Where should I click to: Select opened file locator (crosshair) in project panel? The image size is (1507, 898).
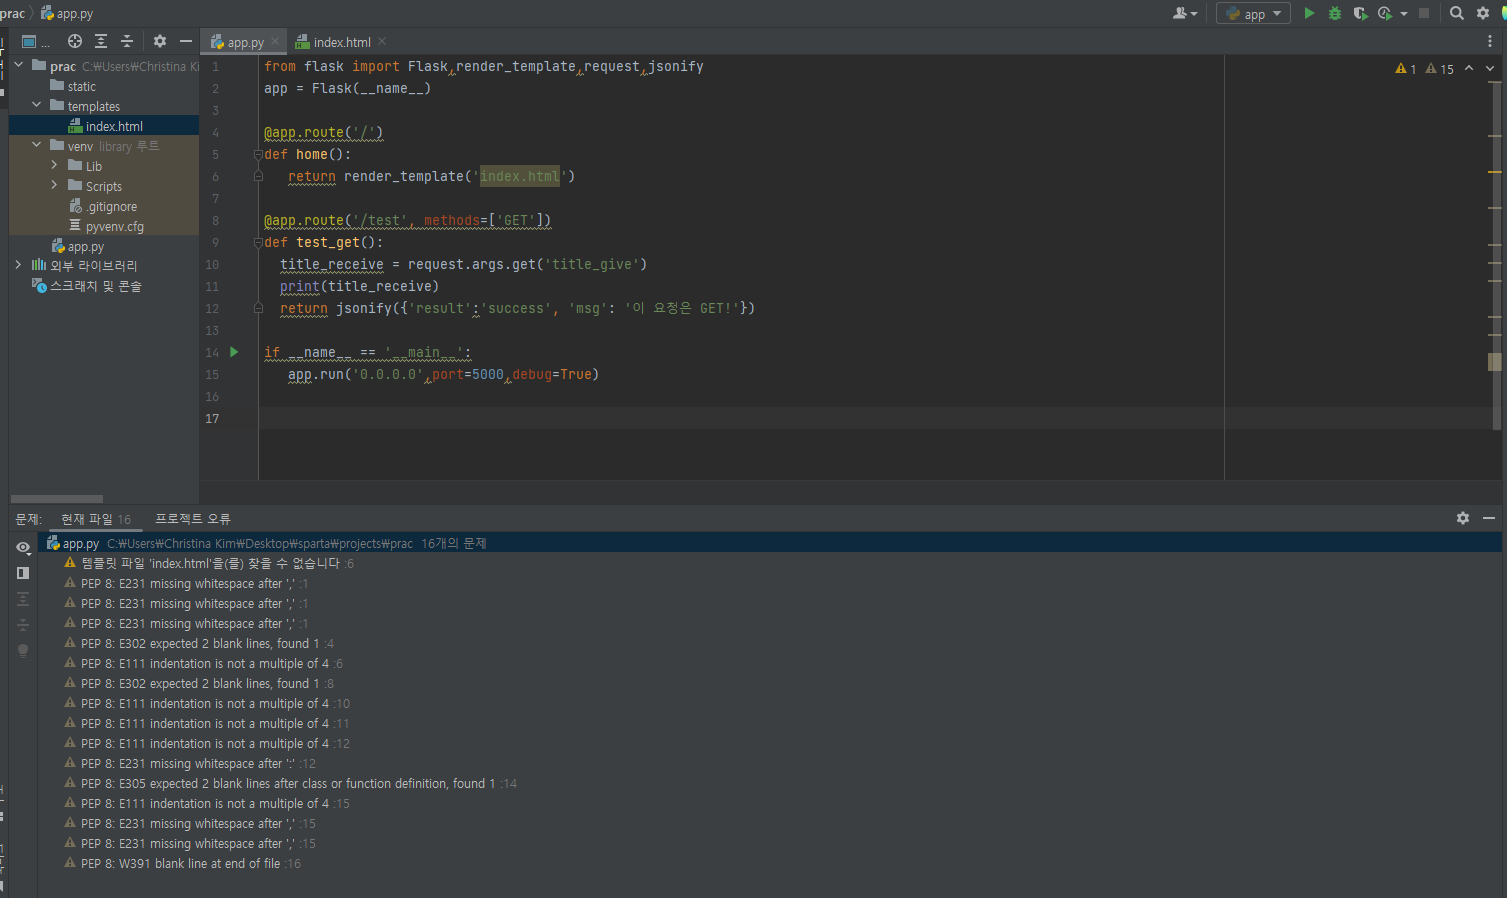(75, 41)
